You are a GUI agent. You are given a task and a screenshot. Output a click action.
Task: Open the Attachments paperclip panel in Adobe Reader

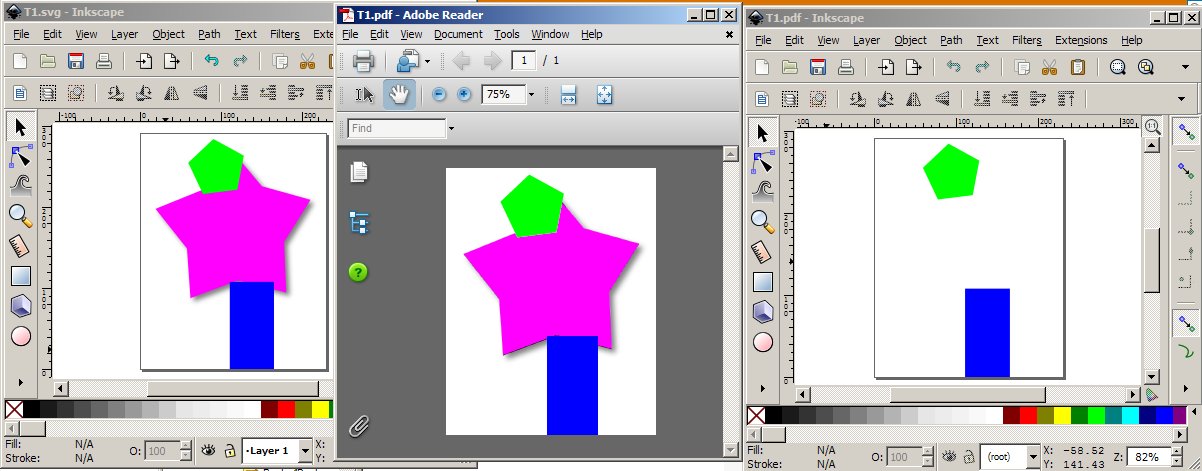coord(359,427)
